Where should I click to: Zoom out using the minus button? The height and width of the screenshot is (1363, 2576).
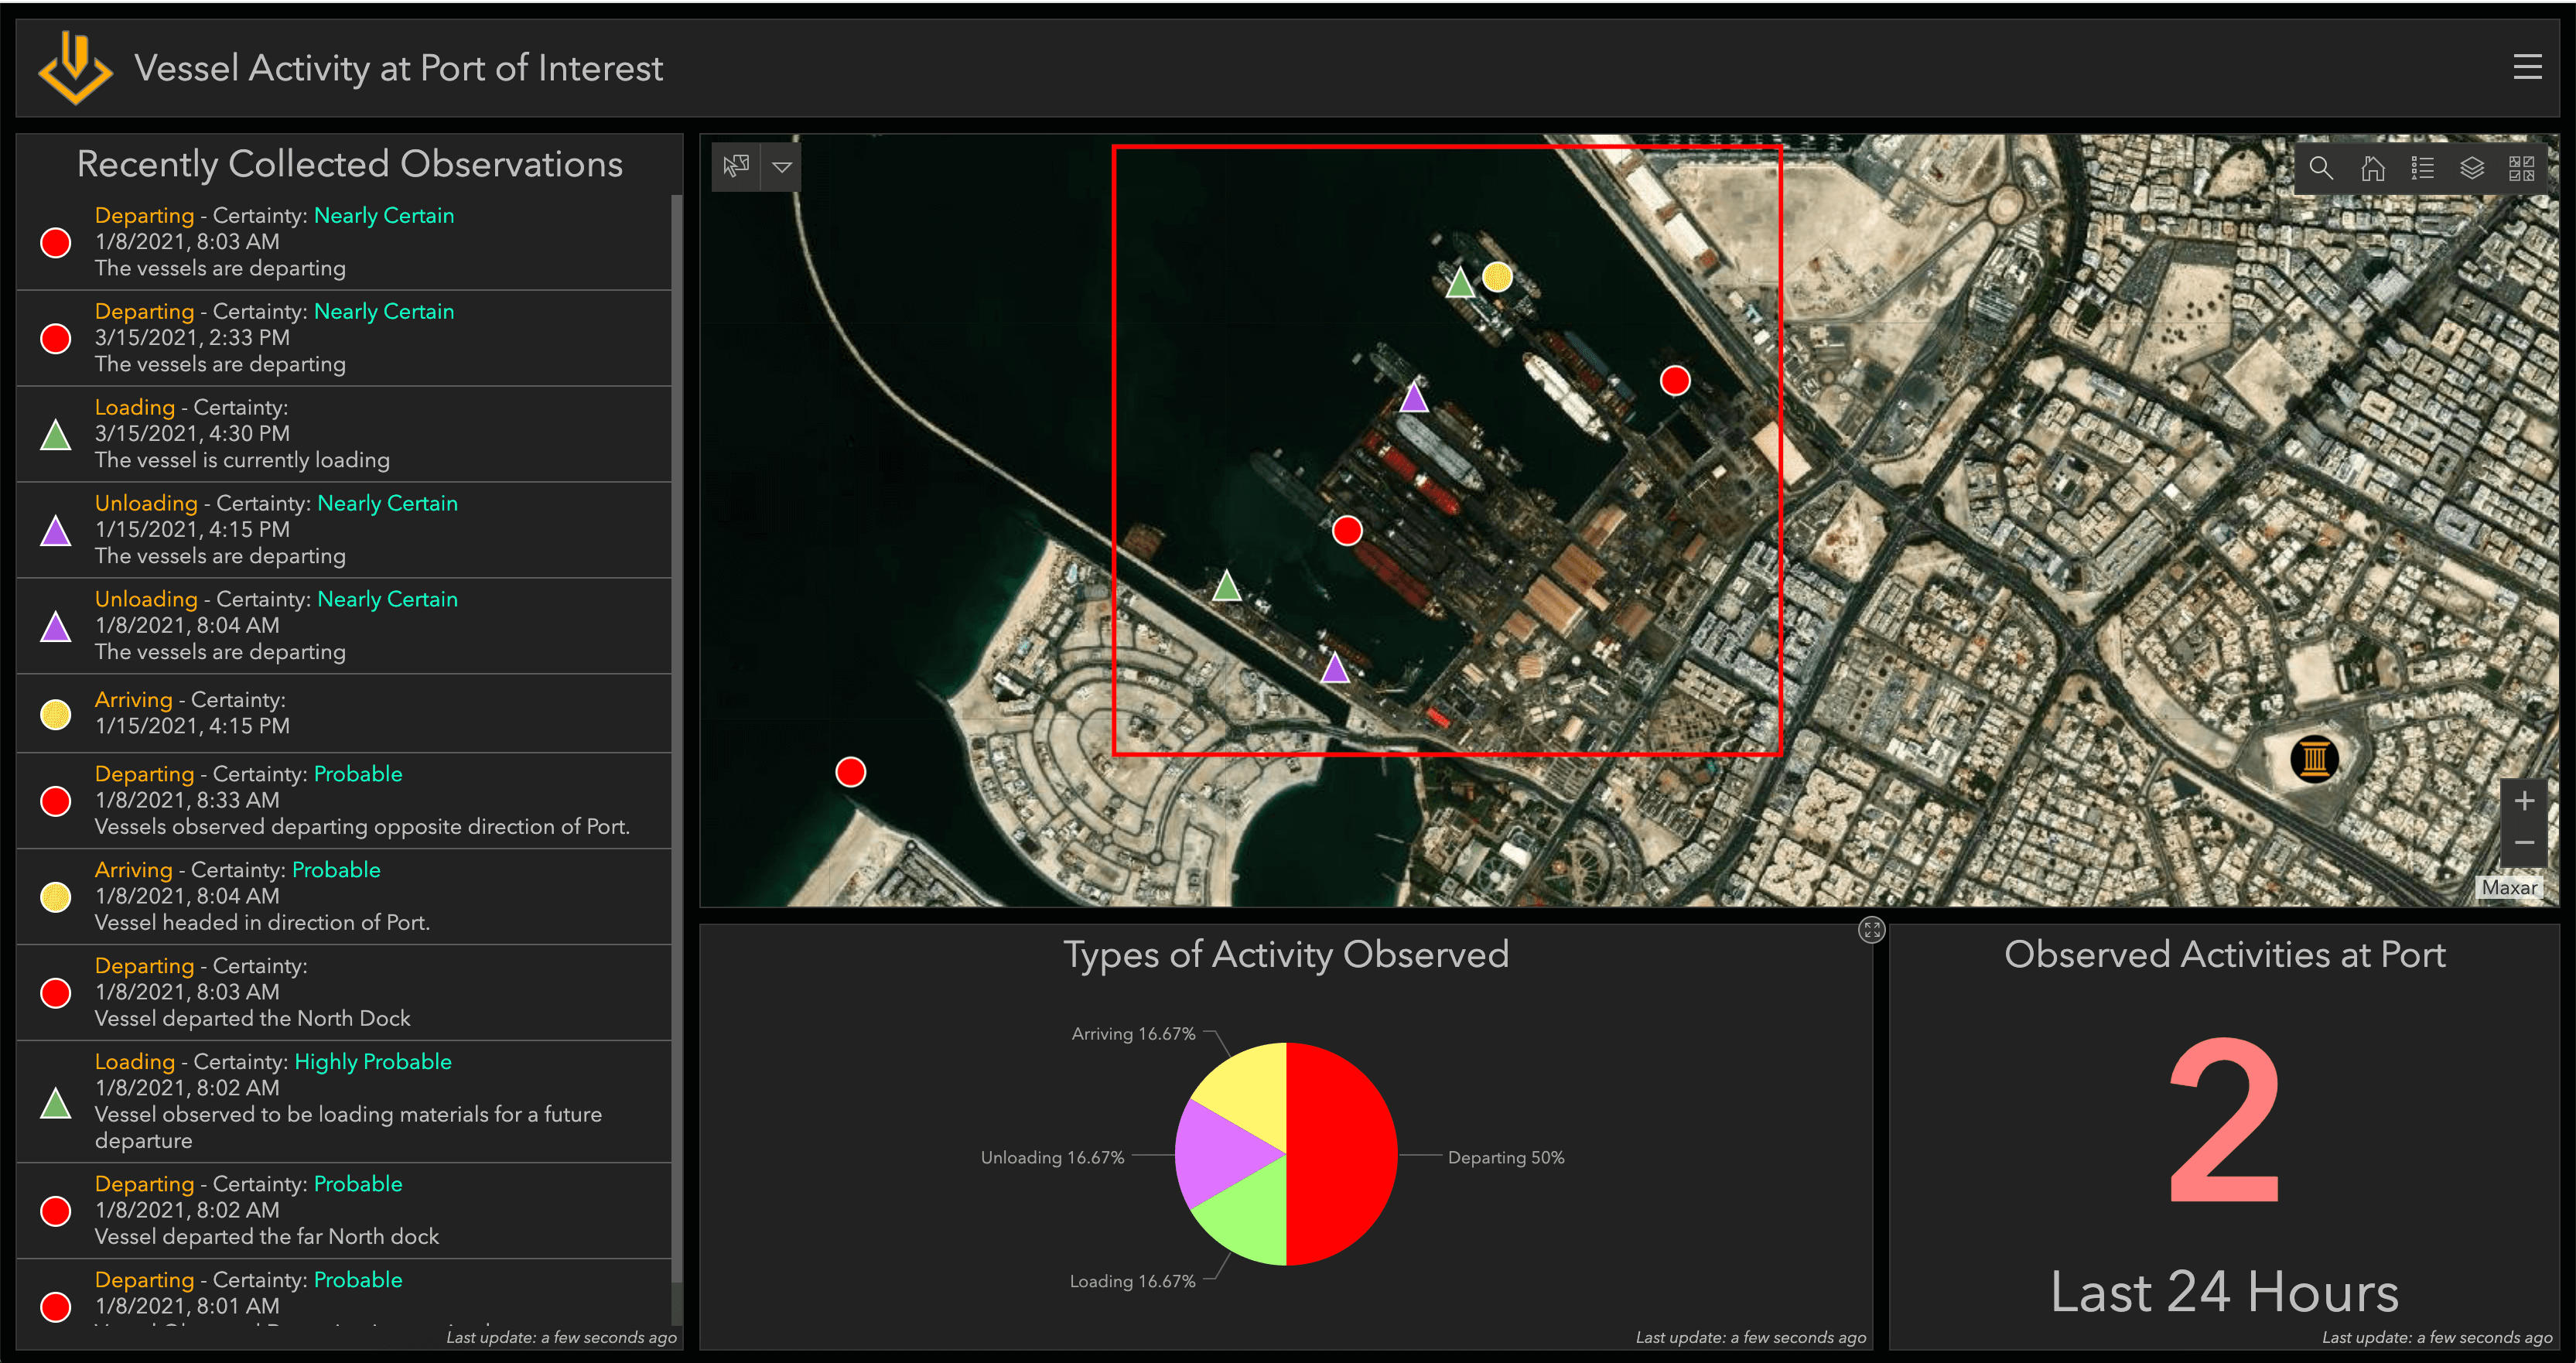(x=2524, y=843)
